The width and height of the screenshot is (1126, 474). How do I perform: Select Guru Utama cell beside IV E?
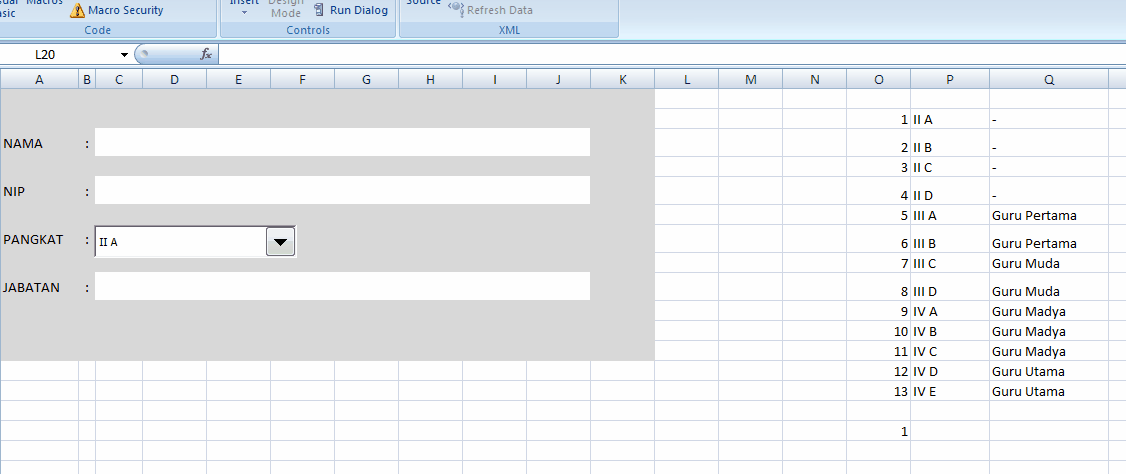pyautogui.click(x=1050, y=391)
